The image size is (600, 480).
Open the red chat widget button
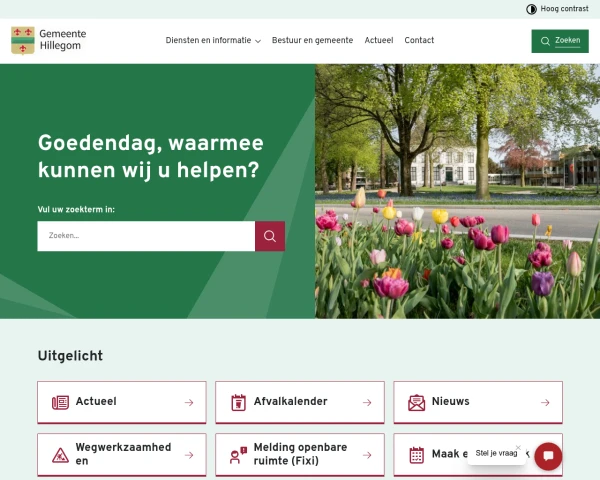click(x=548, y=456)
